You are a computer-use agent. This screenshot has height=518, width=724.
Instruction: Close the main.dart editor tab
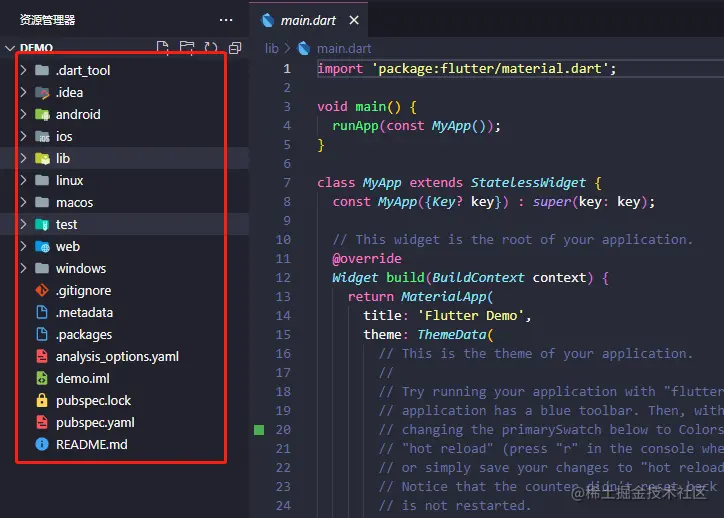click(x=354, y=20)
